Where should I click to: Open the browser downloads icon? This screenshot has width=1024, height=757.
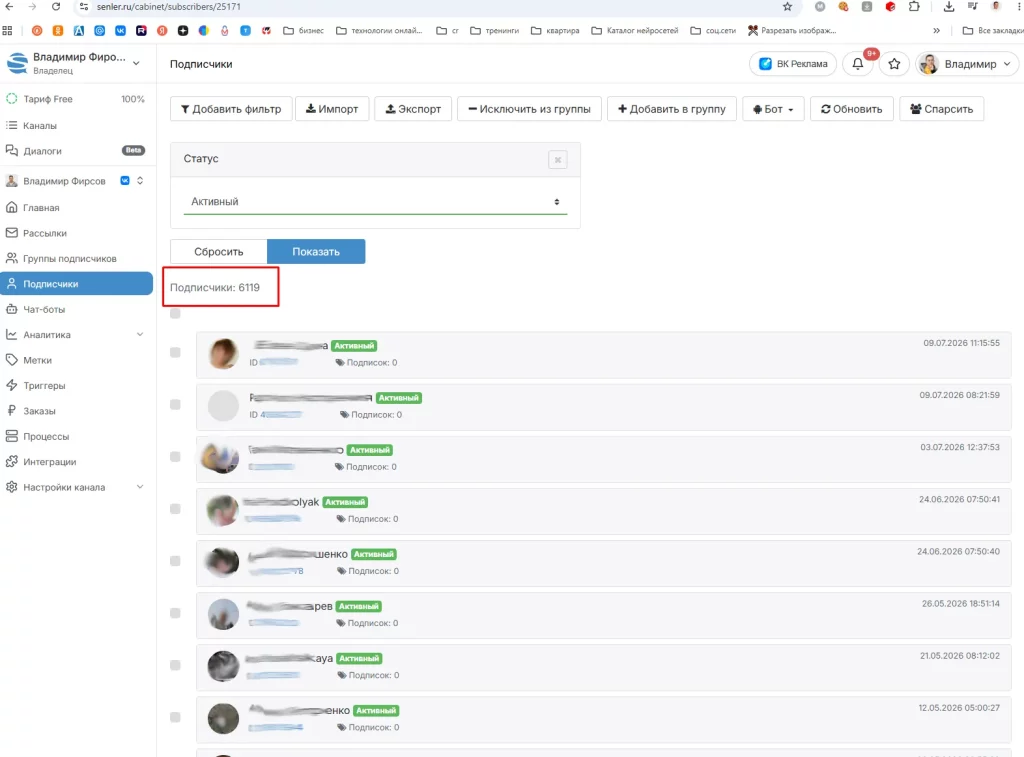(x=949, y=7)
